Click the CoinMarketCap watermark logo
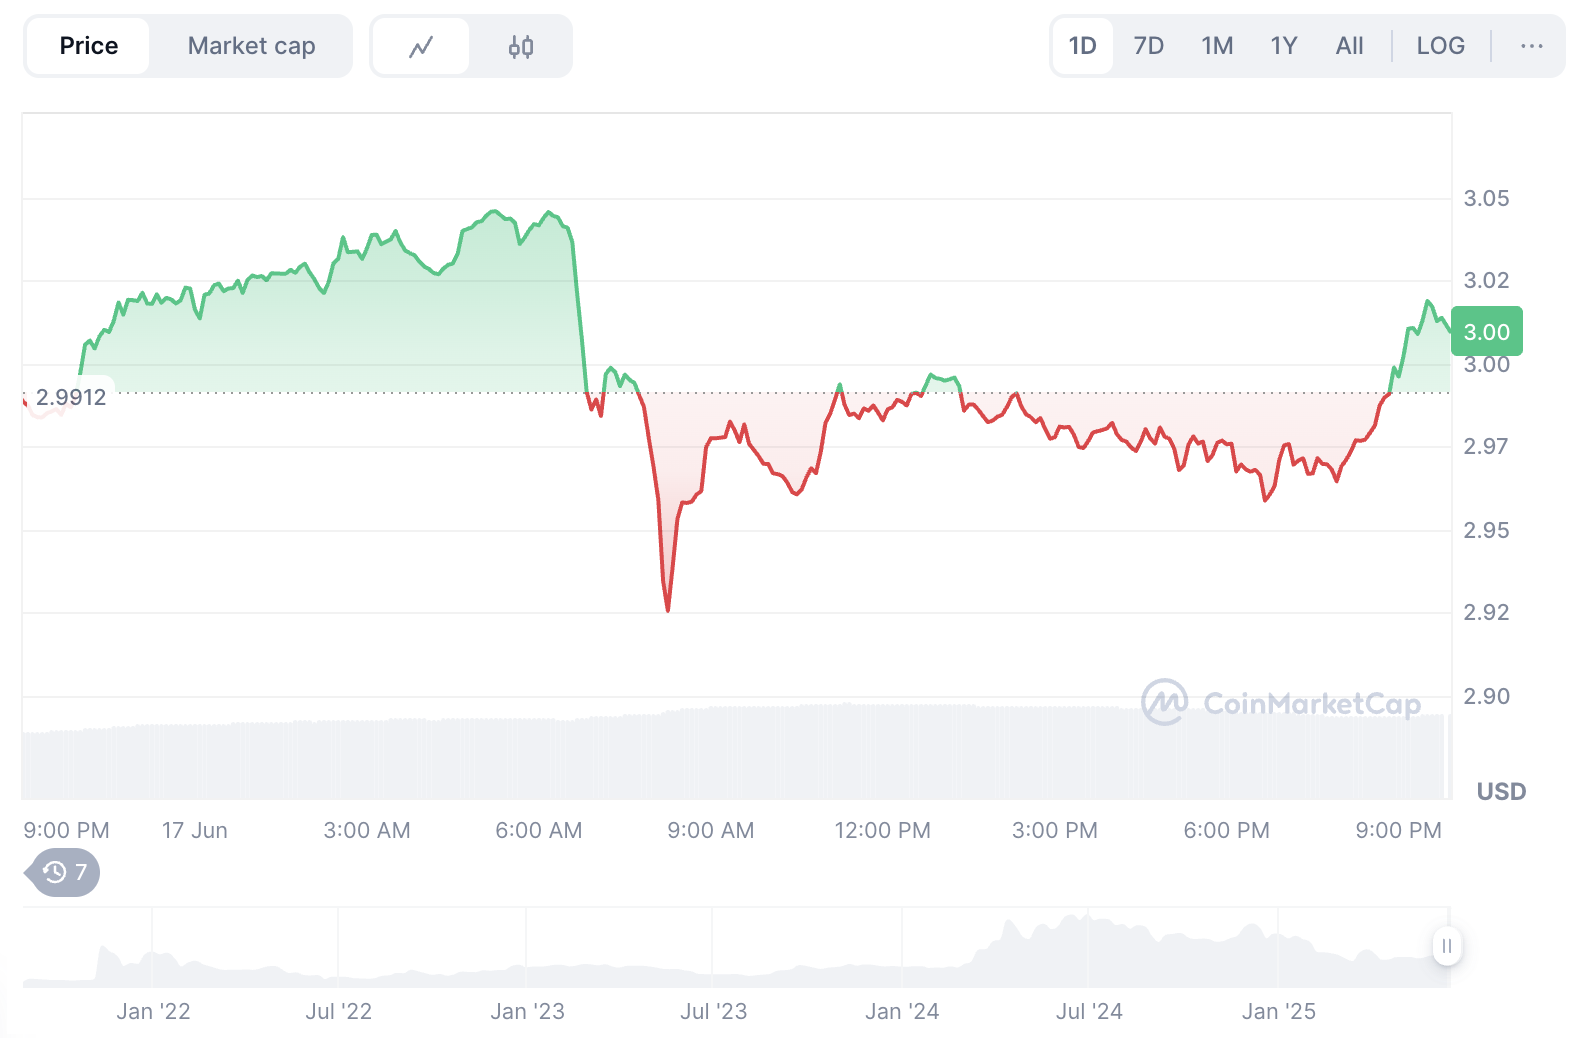Image resolution: width=1570 pixels, height=1038 pixels. click(1281, 703)
